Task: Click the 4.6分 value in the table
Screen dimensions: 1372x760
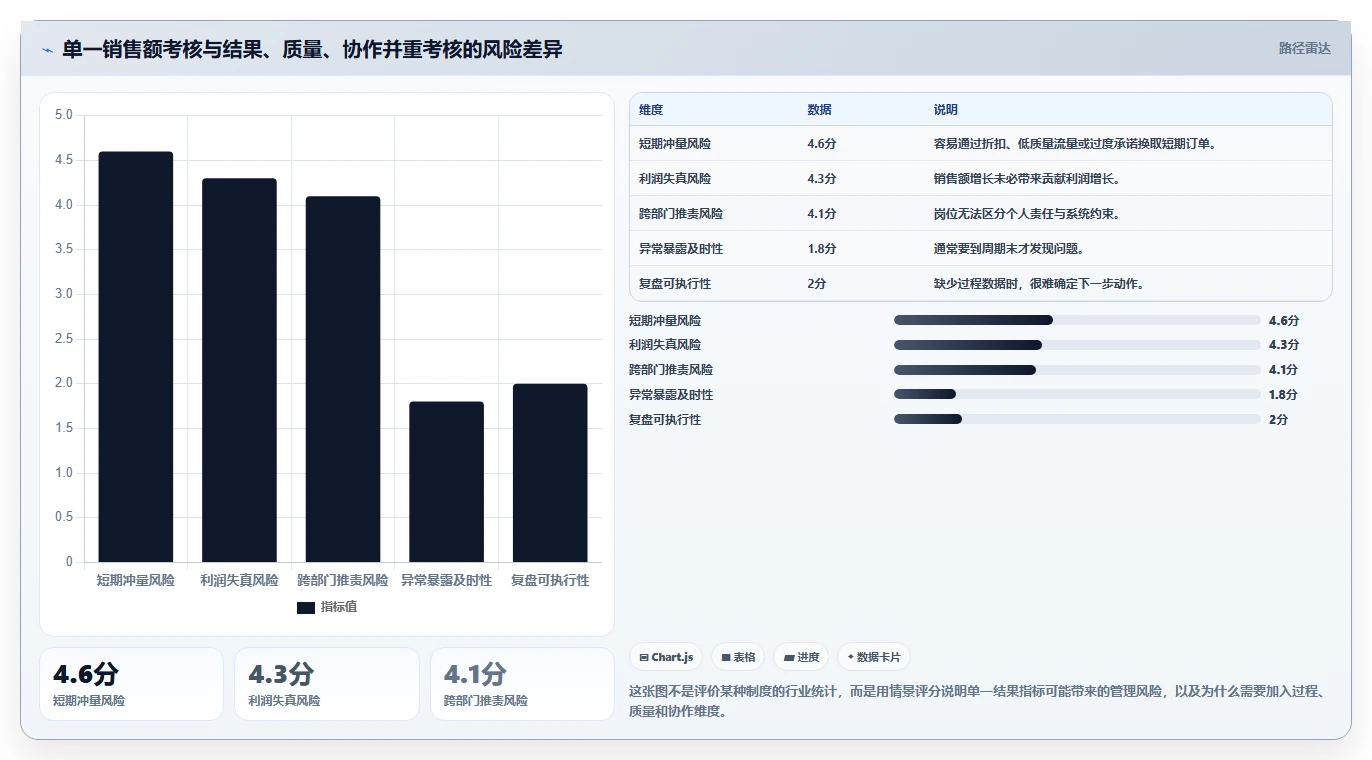Action: pyautogui.click(x=822, y=144)
